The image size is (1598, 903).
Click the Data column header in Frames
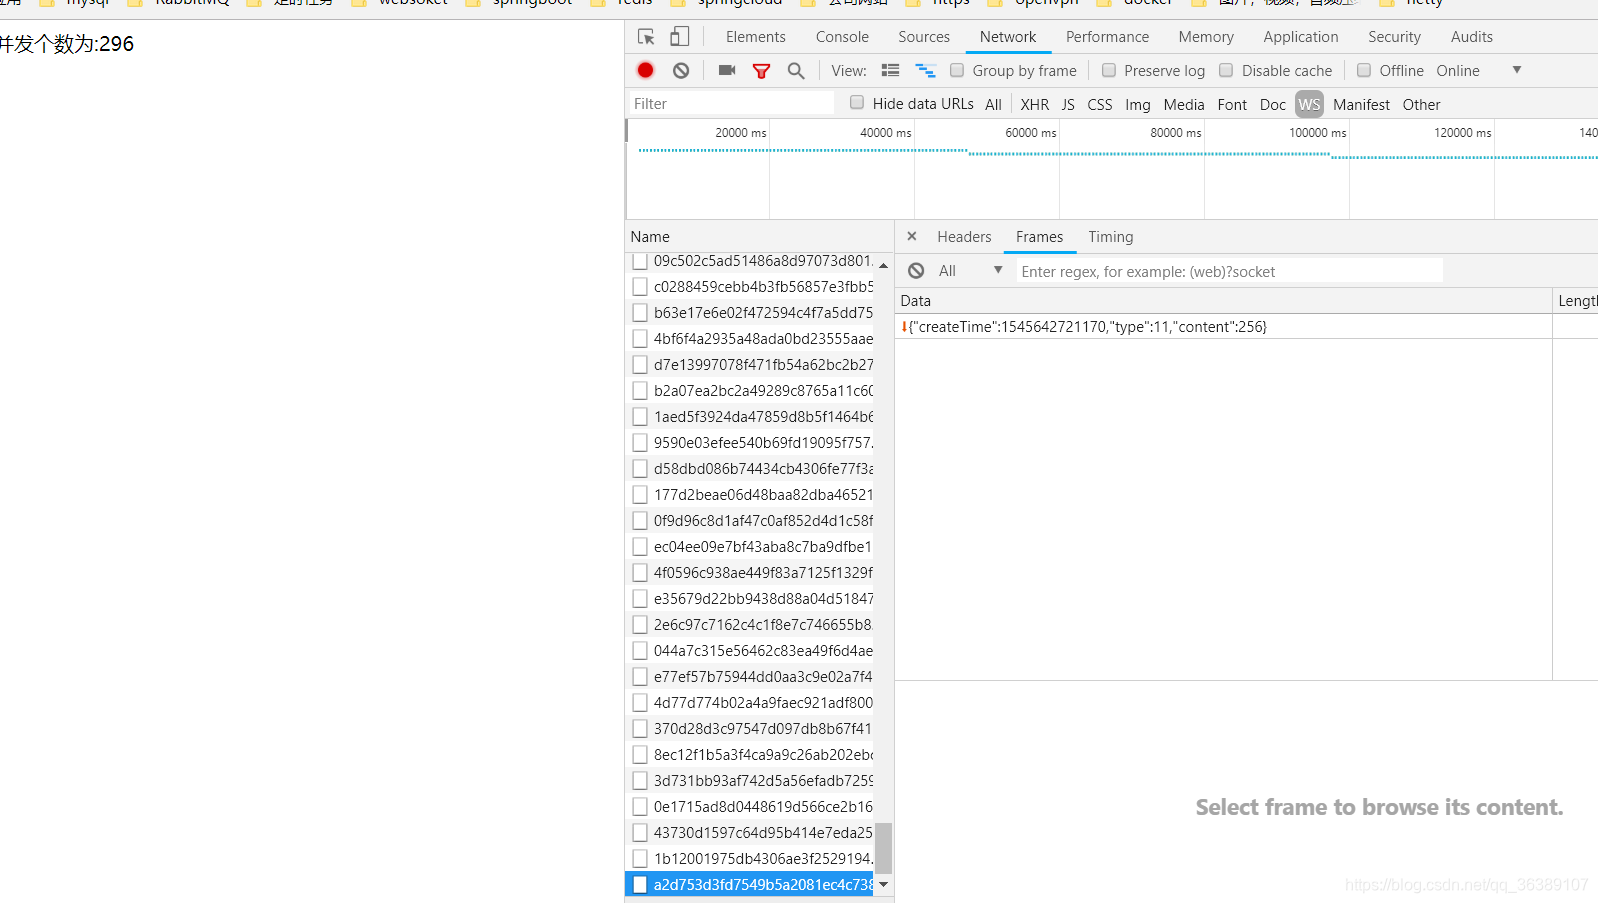pos(1223,301)
